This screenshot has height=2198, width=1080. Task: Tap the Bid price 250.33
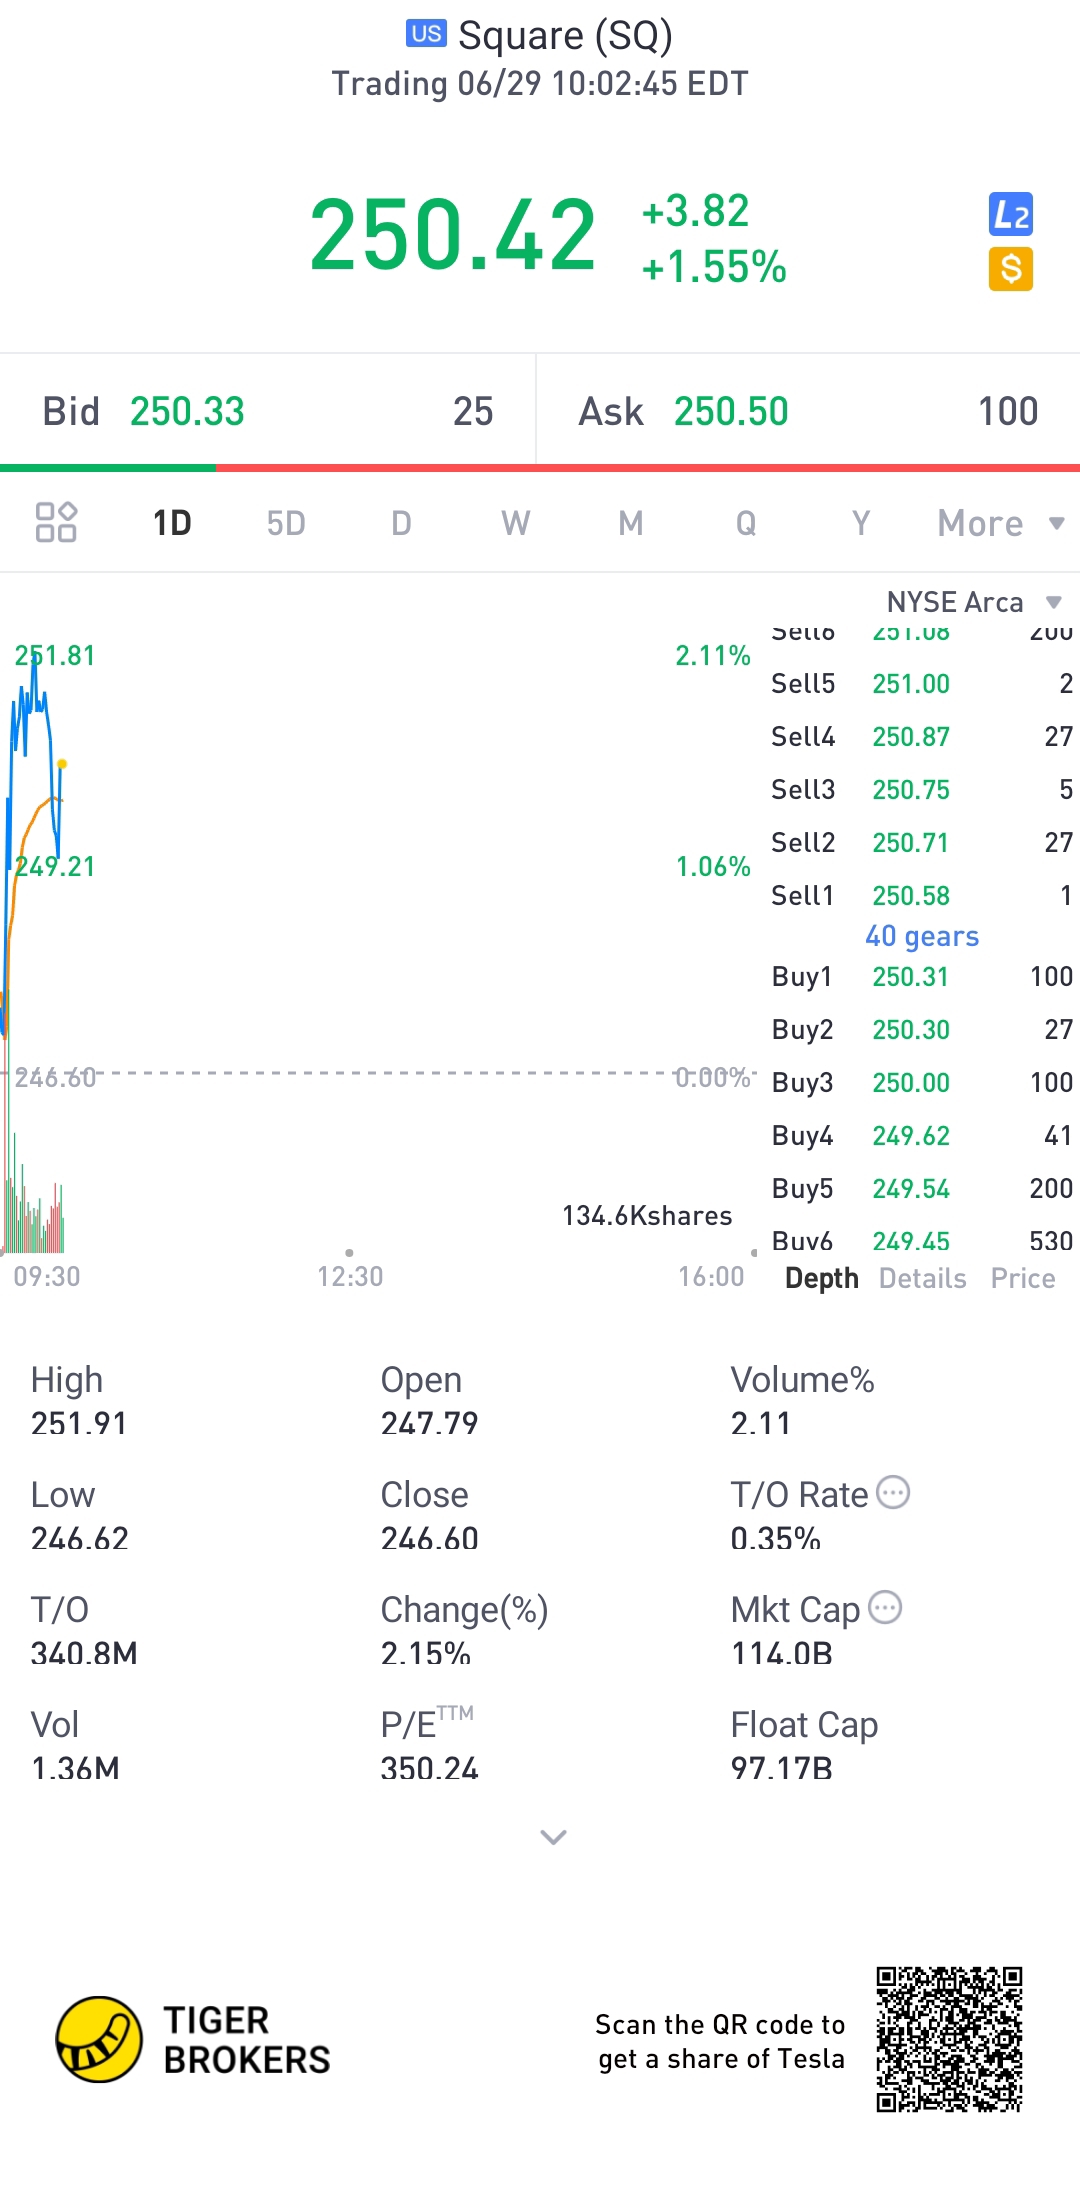tap(187, 411)
